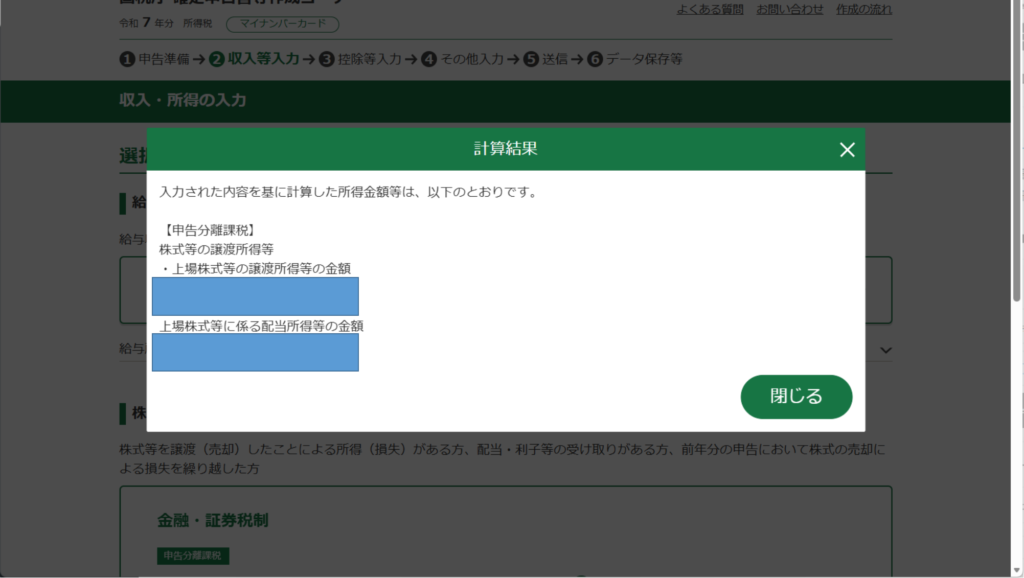1024x578 pixels.
Task: Click the step 5 送信 number icon
Action: tap(531, 59)
